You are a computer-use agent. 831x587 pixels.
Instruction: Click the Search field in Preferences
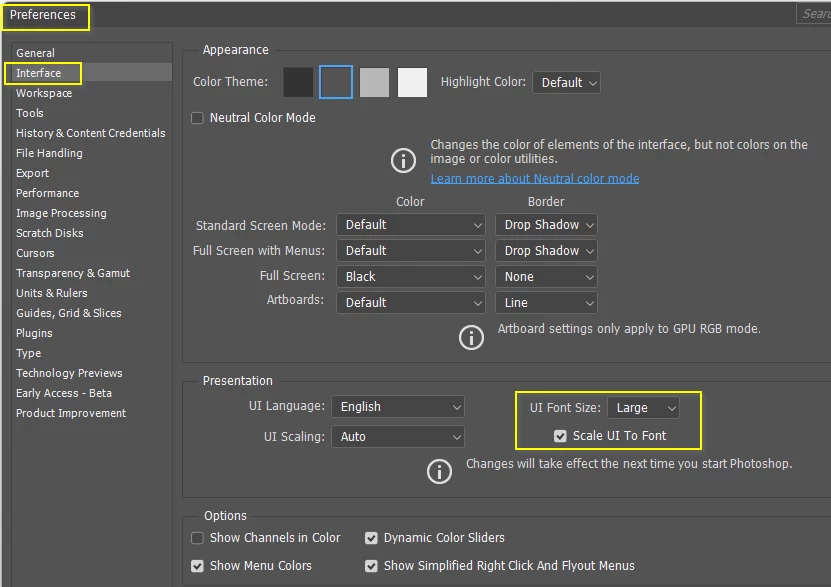click(x=814, y=14)
